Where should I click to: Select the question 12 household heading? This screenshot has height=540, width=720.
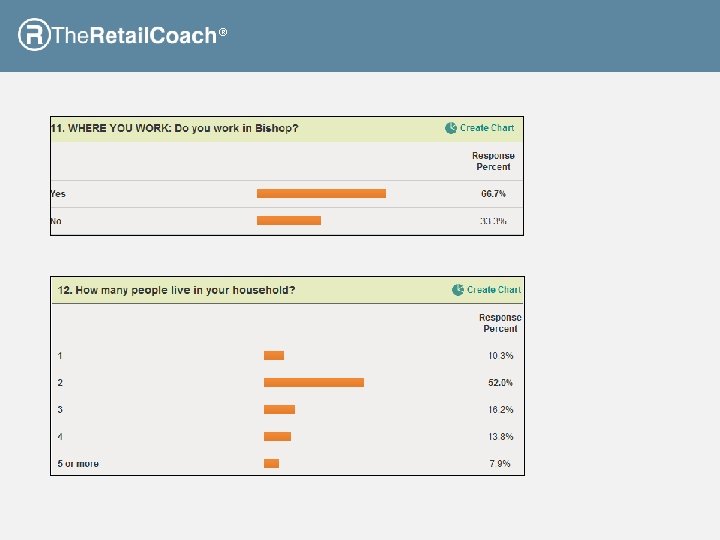pyautogui.click(x=177, y=290)
